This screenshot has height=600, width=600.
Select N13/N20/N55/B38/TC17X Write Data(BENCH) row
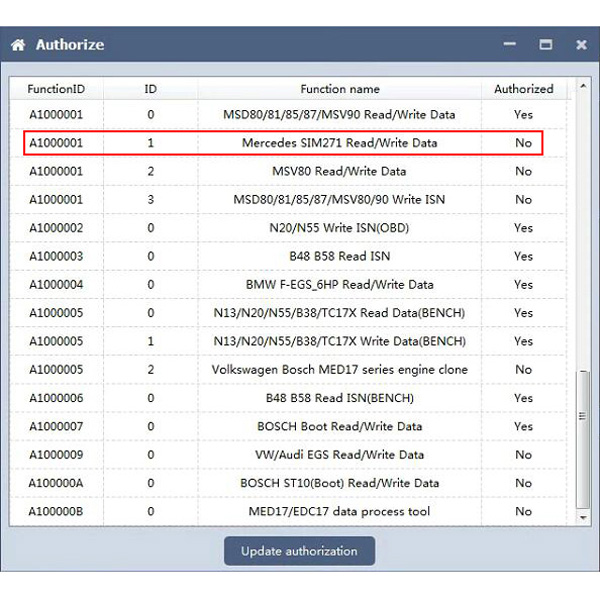point(288,341)
